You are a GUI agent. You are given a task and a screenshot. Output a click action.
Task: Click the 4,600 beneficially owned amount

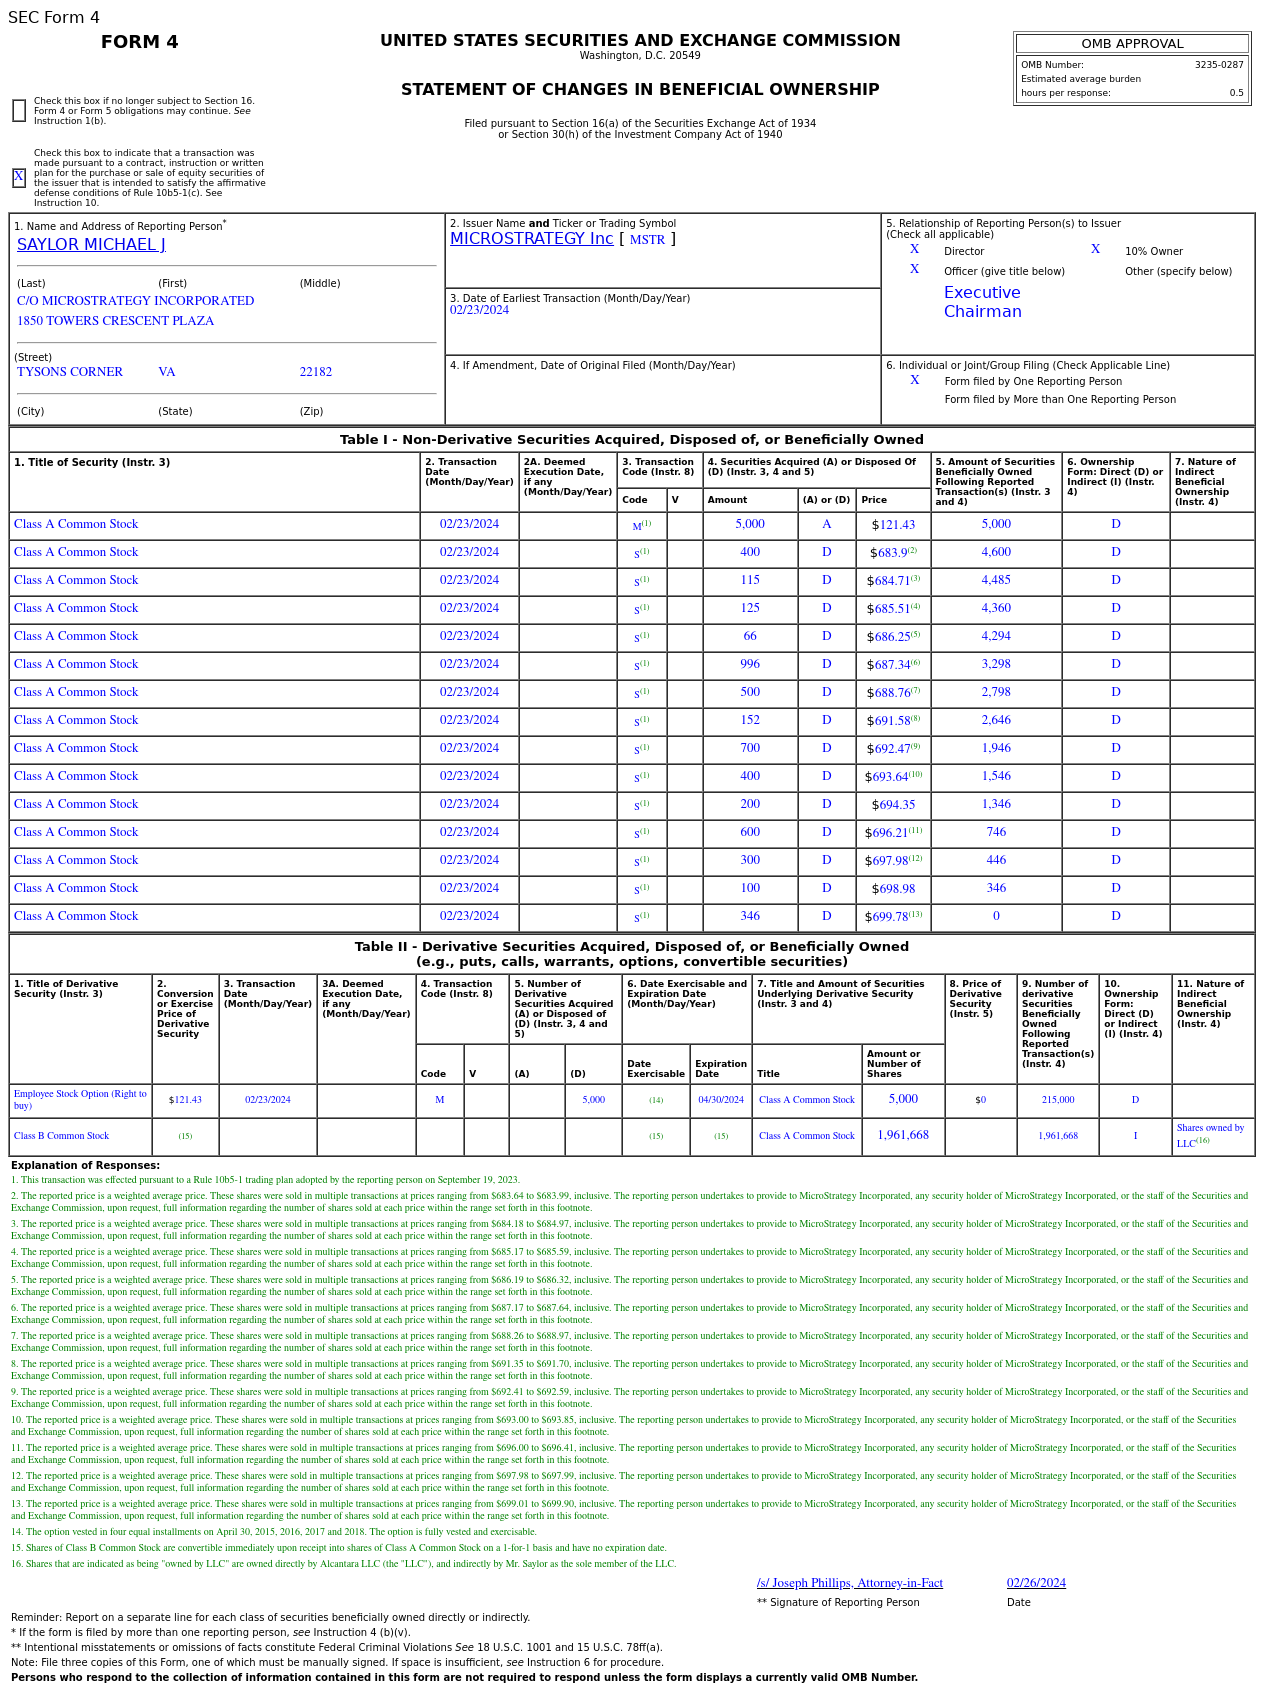pyautogui.click(x=996, y=552)
